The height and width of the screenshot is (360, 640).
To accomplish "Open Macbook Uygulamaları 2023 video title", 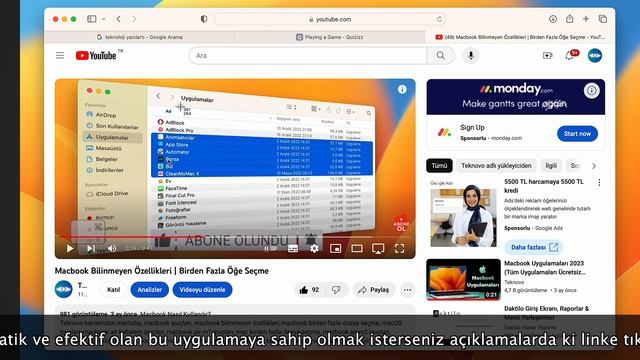I will pos(544,268).
